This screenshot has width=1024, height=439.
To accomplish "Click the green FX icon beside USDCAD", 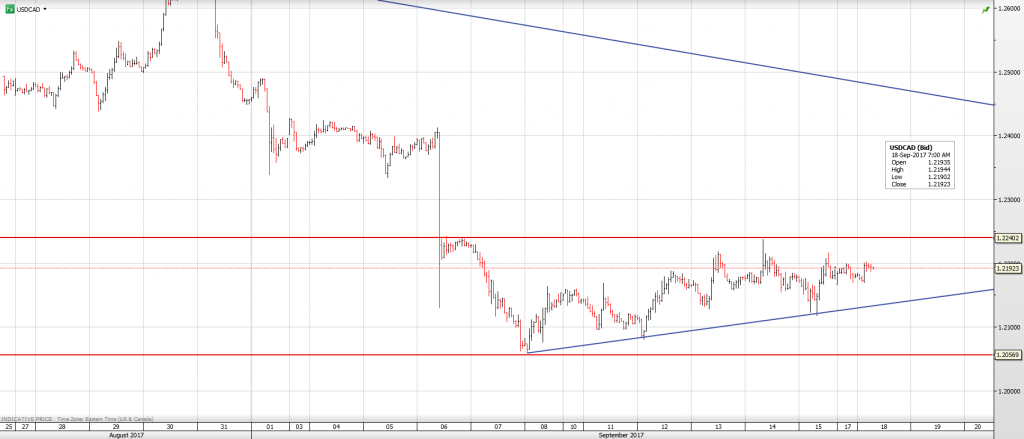I will tap(9, 8).
